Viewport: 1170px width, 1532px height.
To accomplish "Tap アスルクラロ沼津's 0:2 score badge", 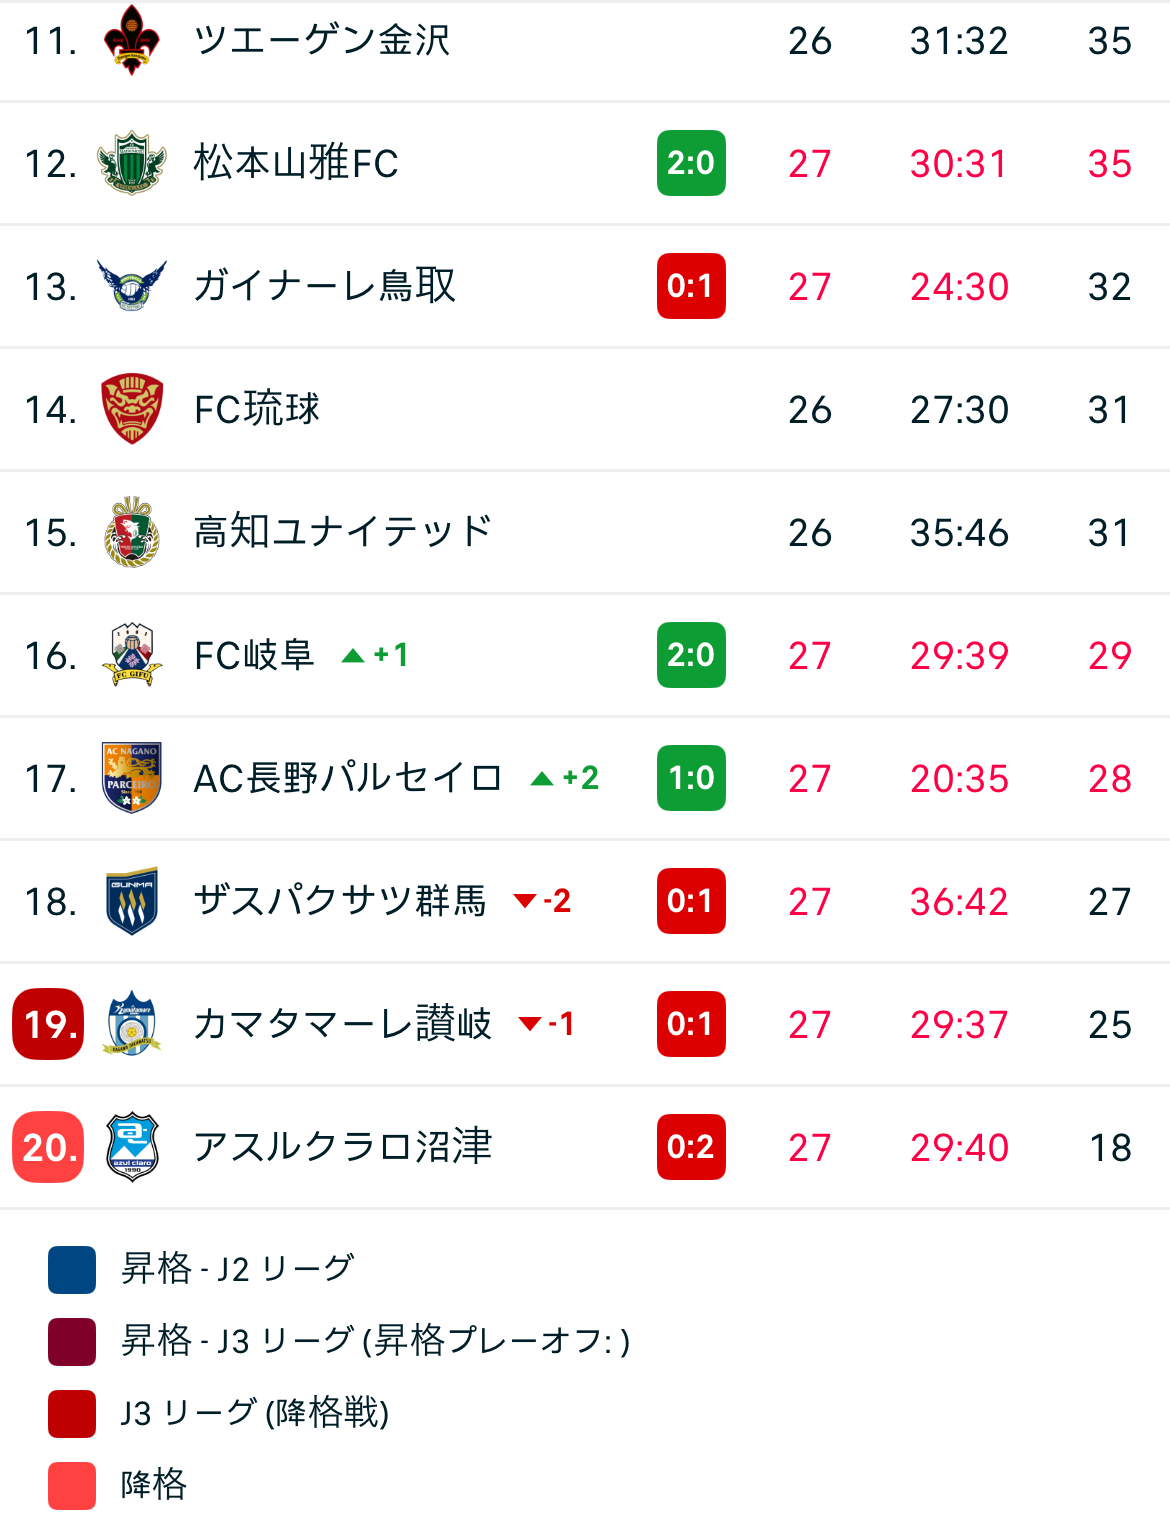I will [691, 1147].
